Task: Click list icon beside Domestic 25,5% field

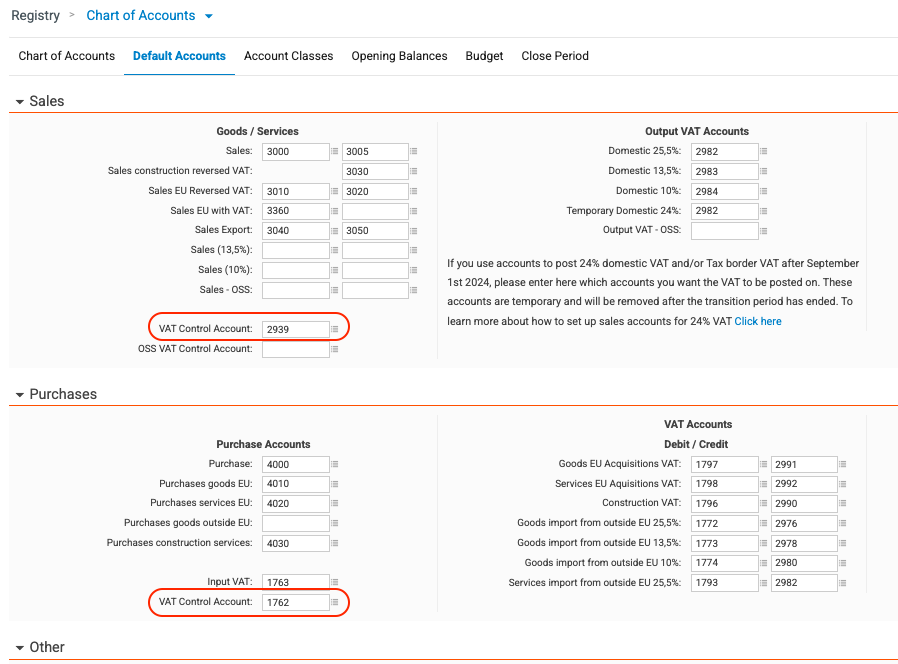Action: click(x=763, y=151)
